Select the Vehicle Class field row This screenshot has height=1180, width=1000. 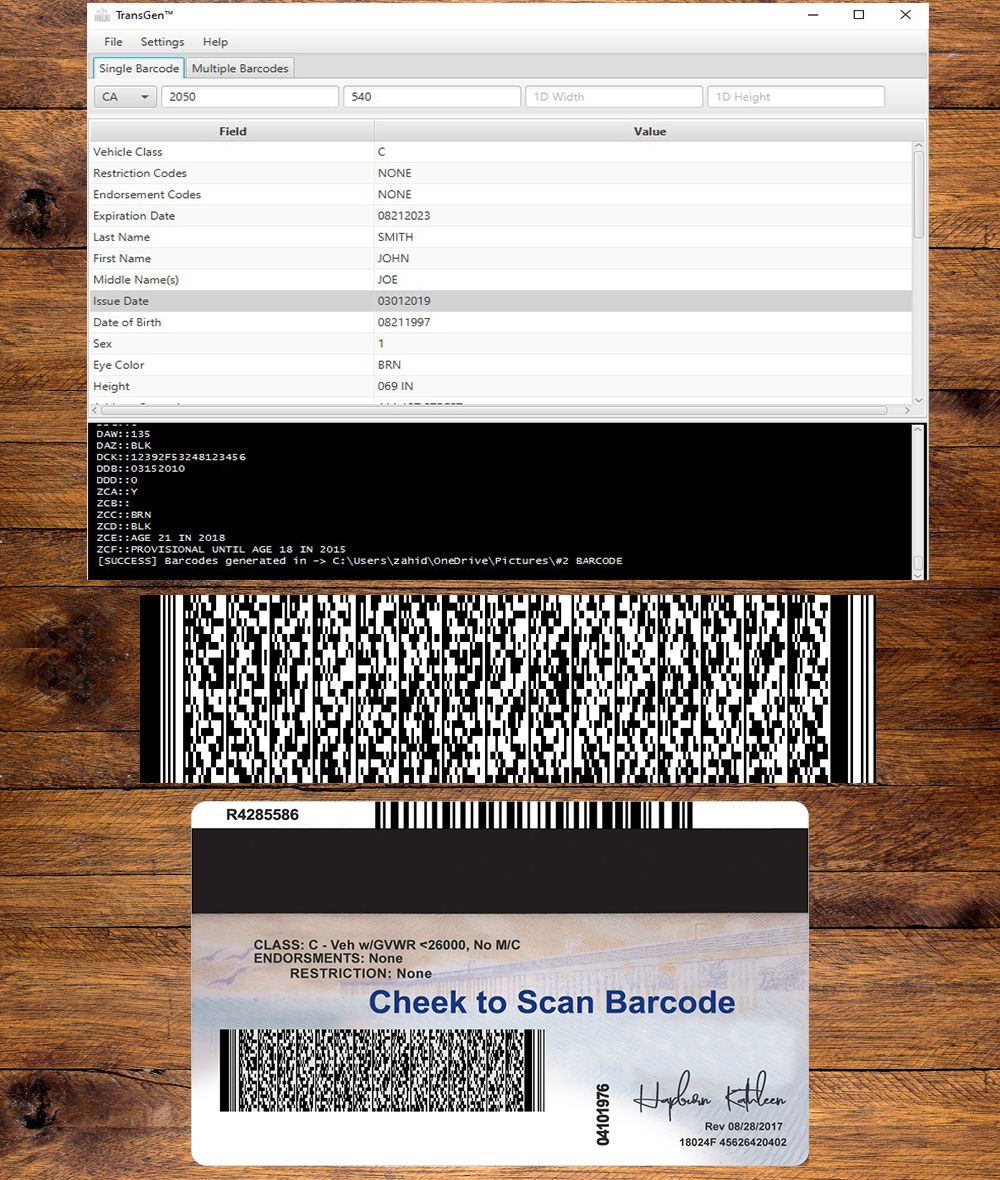[500, 152]
